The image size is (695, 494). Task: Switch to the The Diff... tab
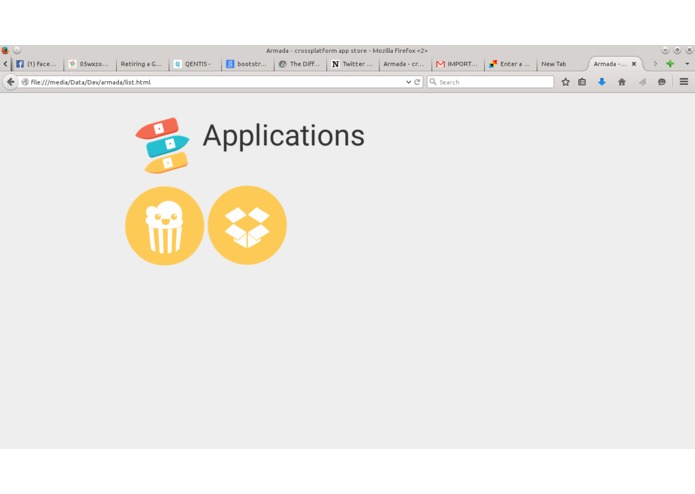click(x=300, y=64)
